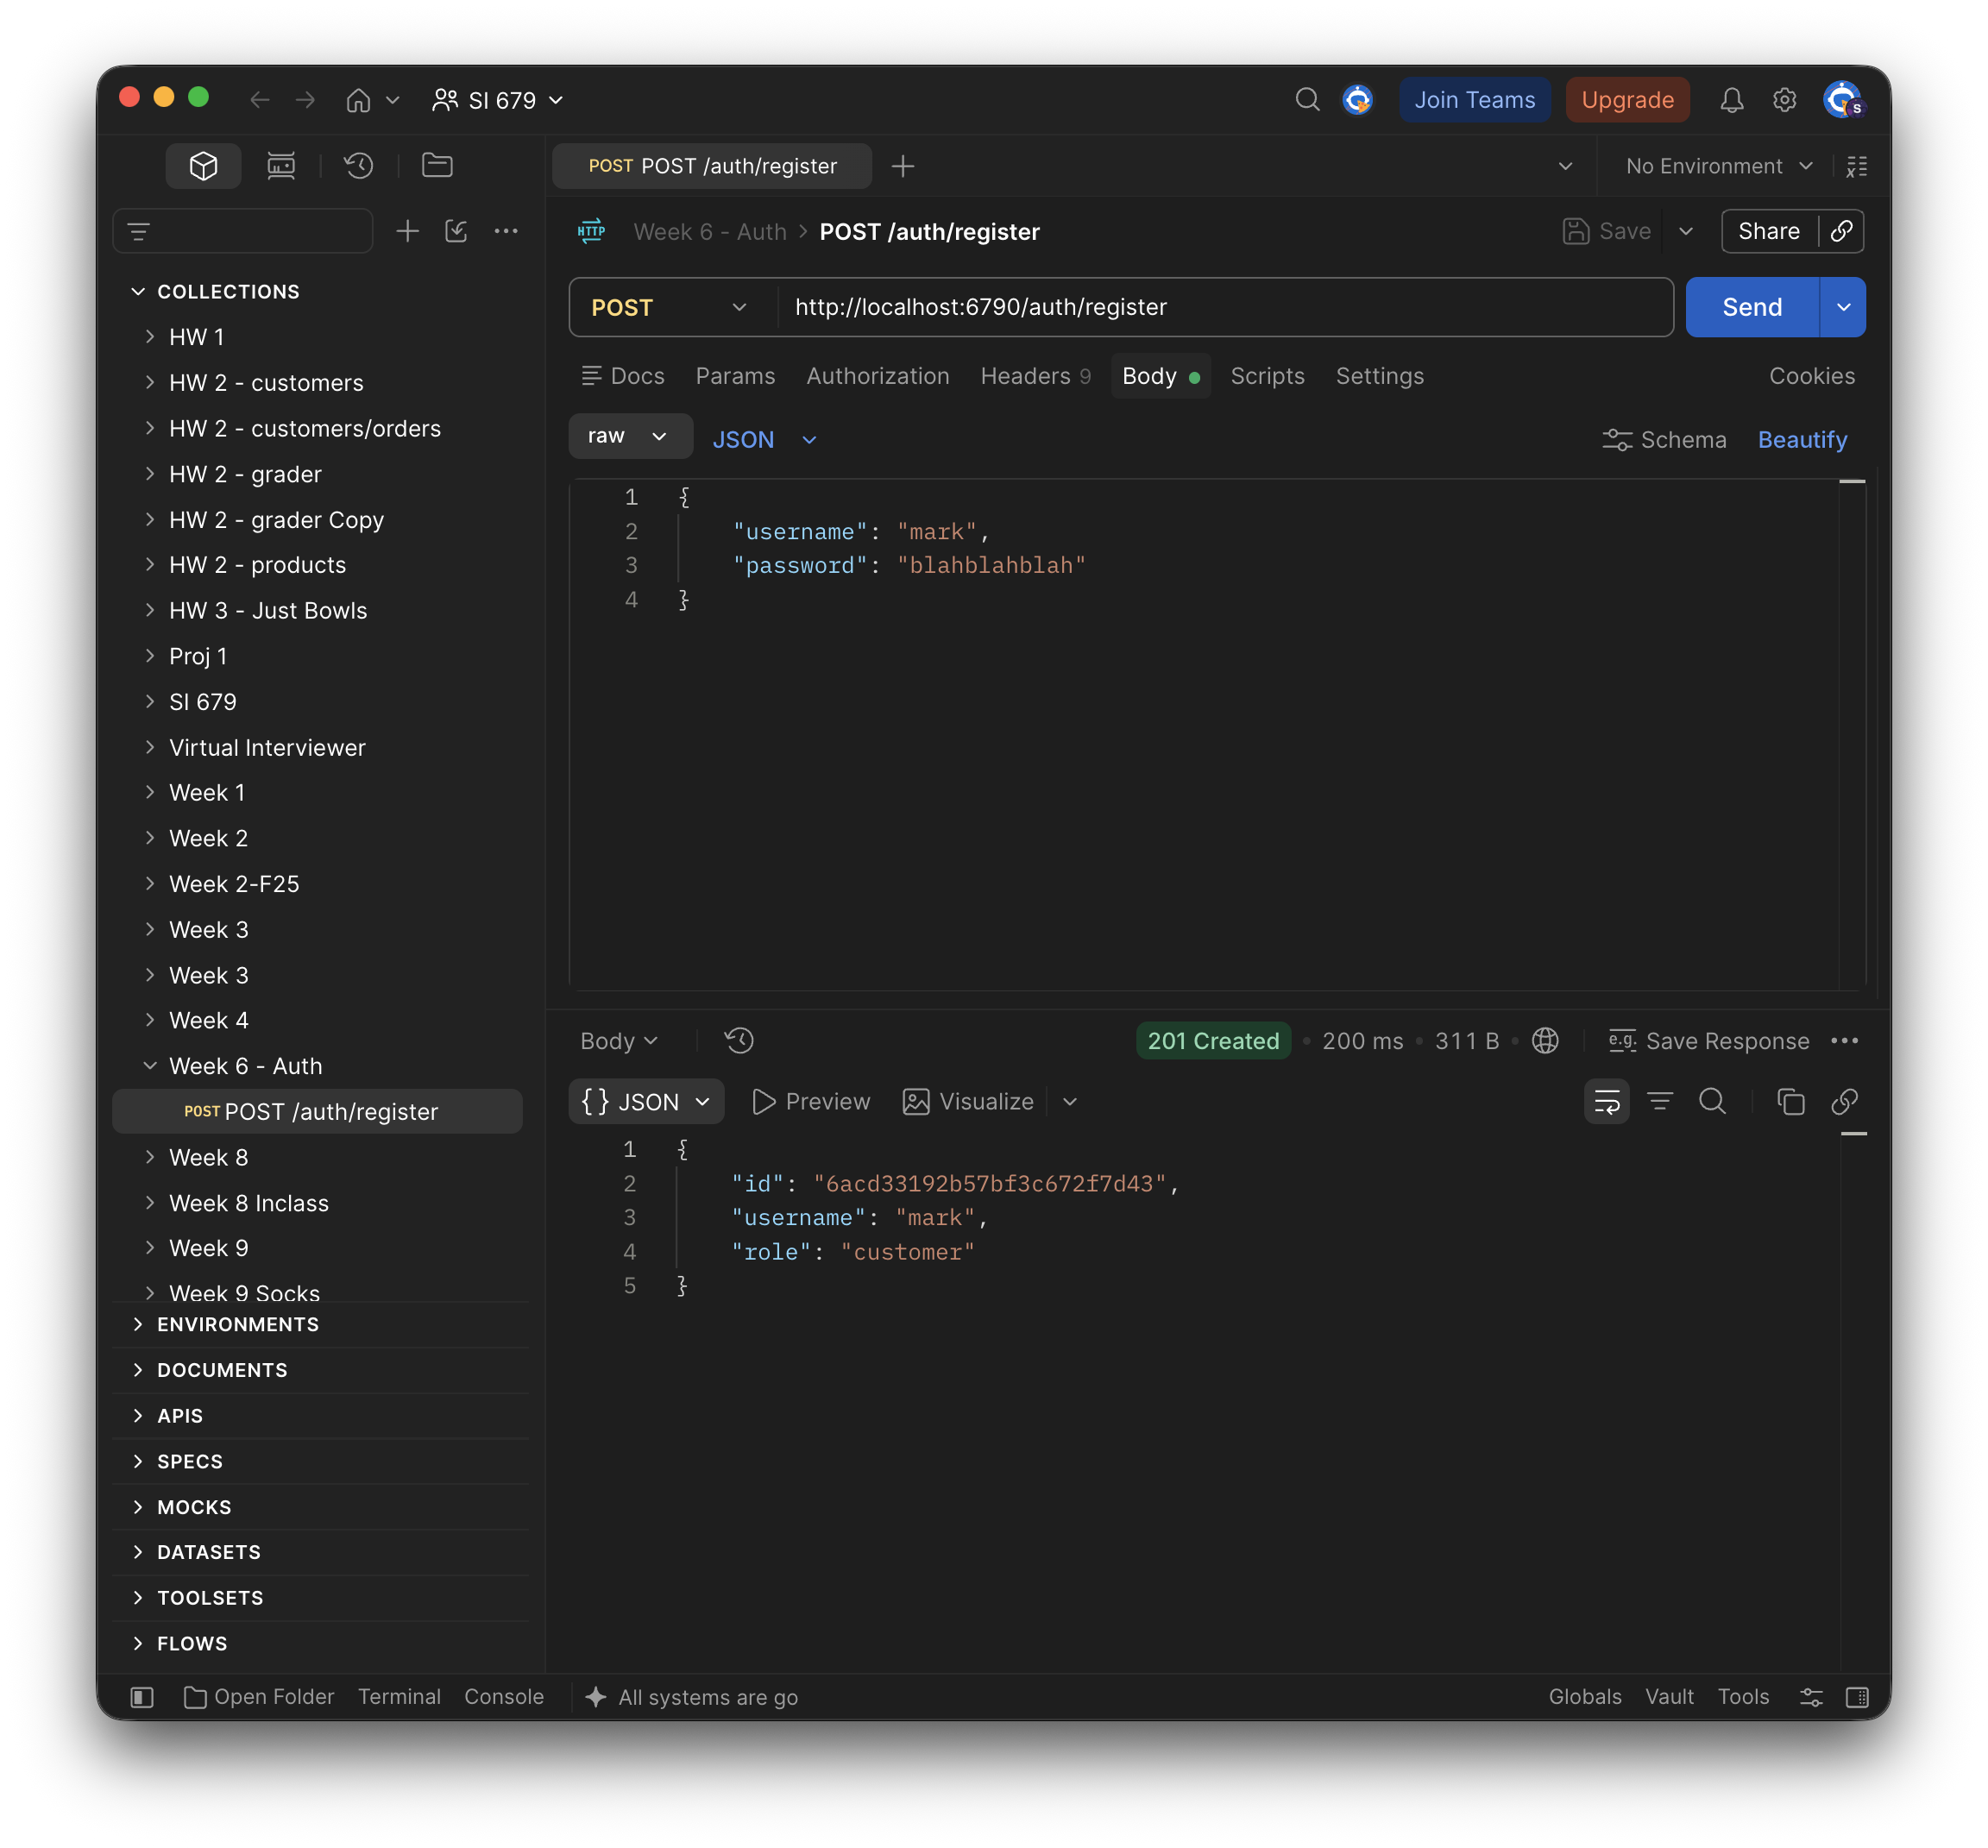Open the Console in the status bar
This screenshot has height=1848, width=1988.
coord(504,1697)
